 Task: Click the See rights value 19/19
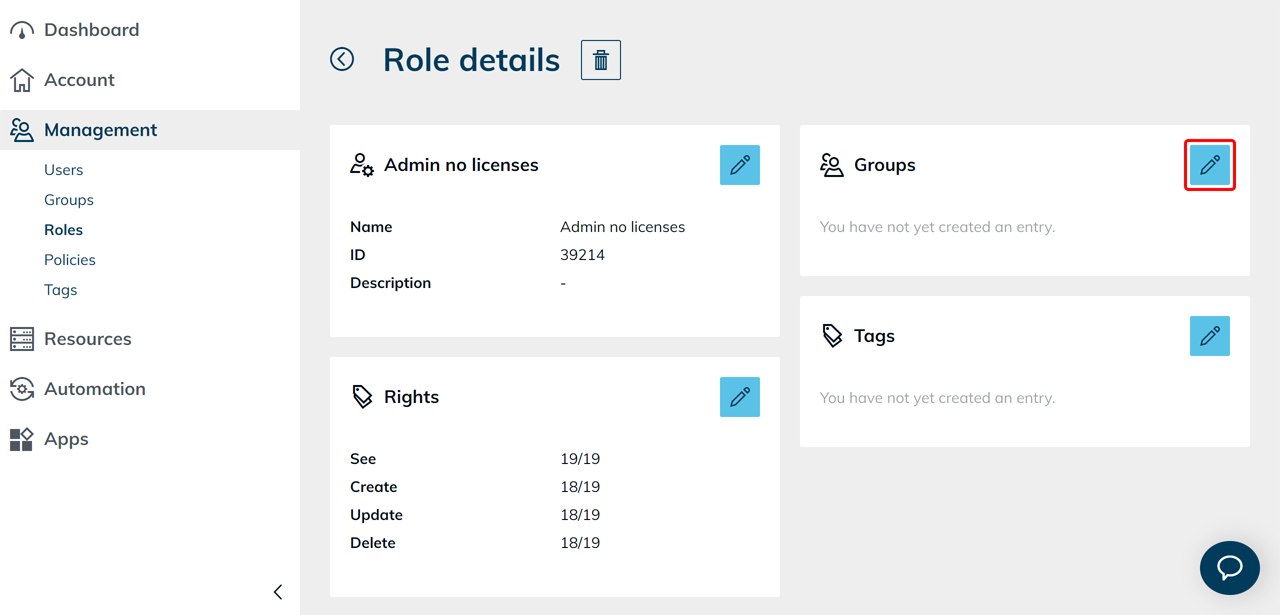coord(580,459)
